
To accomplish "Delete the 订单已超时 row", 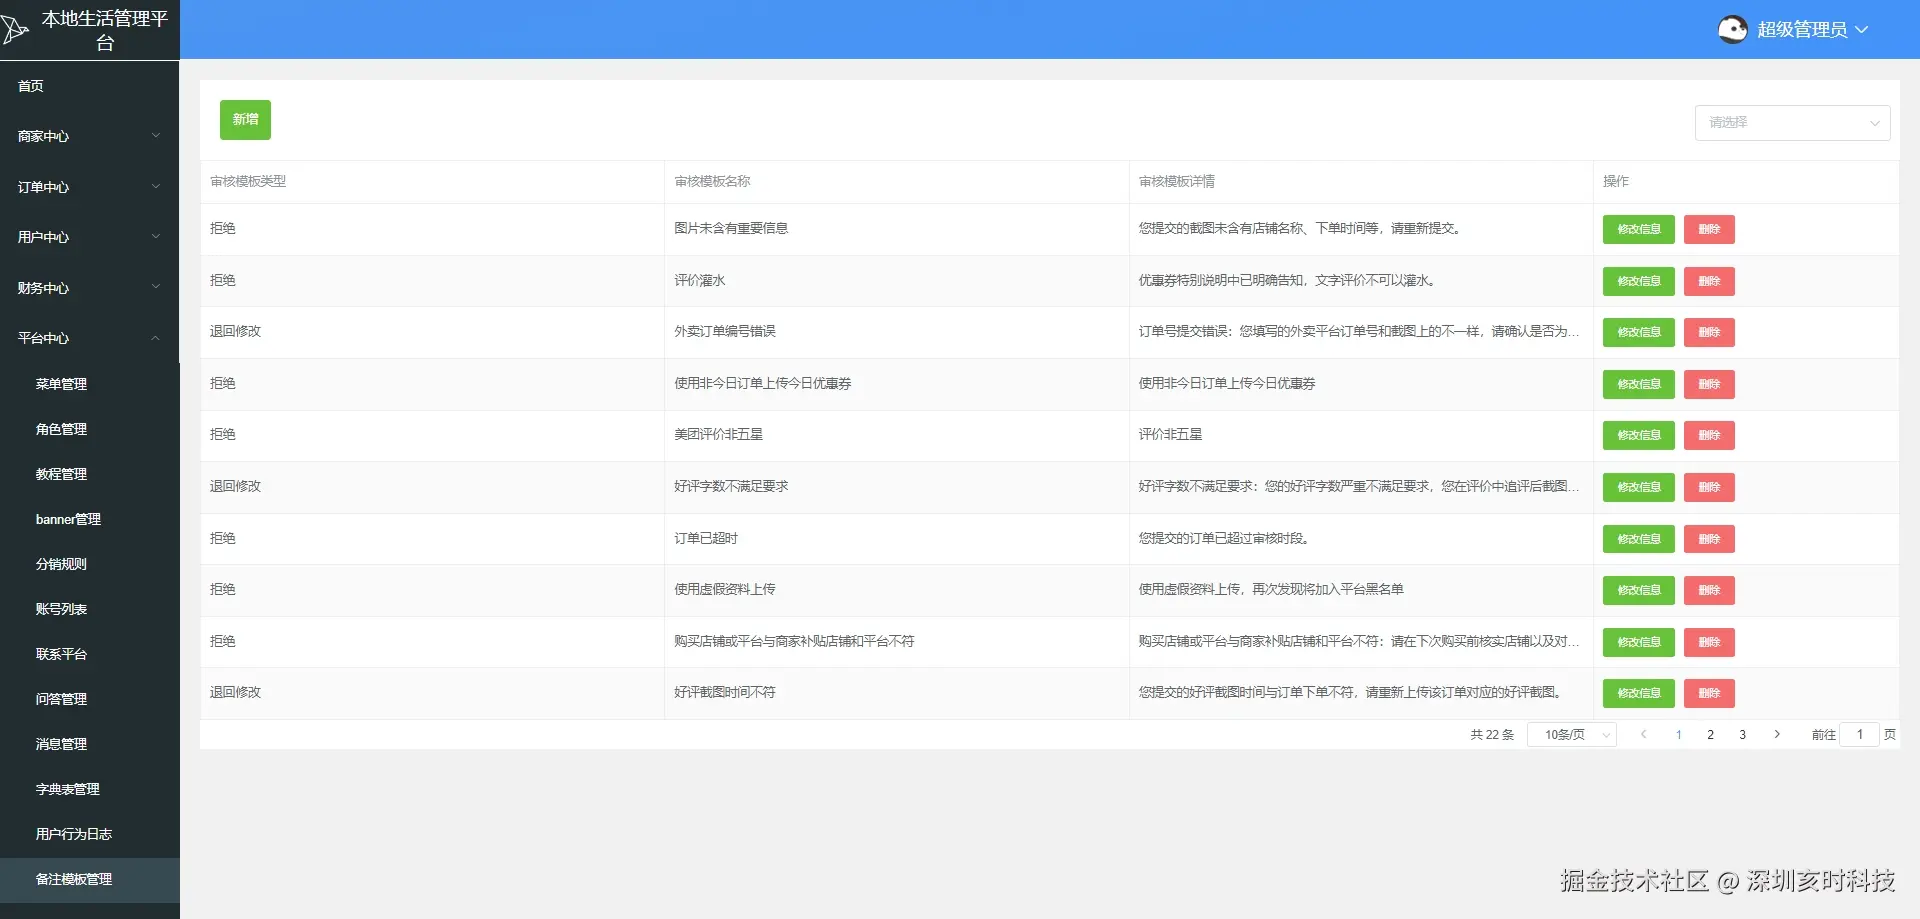I will tap(1709, 539).
